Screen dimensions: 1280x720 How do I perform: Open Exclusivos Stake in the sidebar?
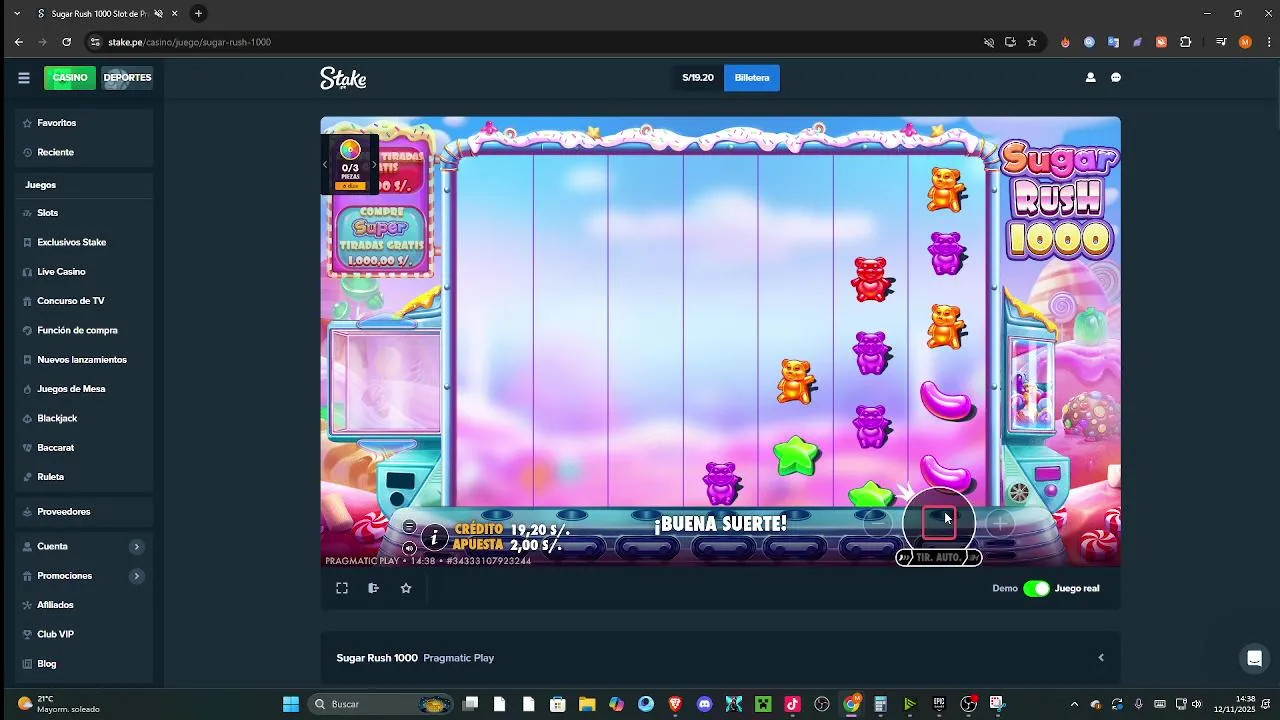(85, 242)
